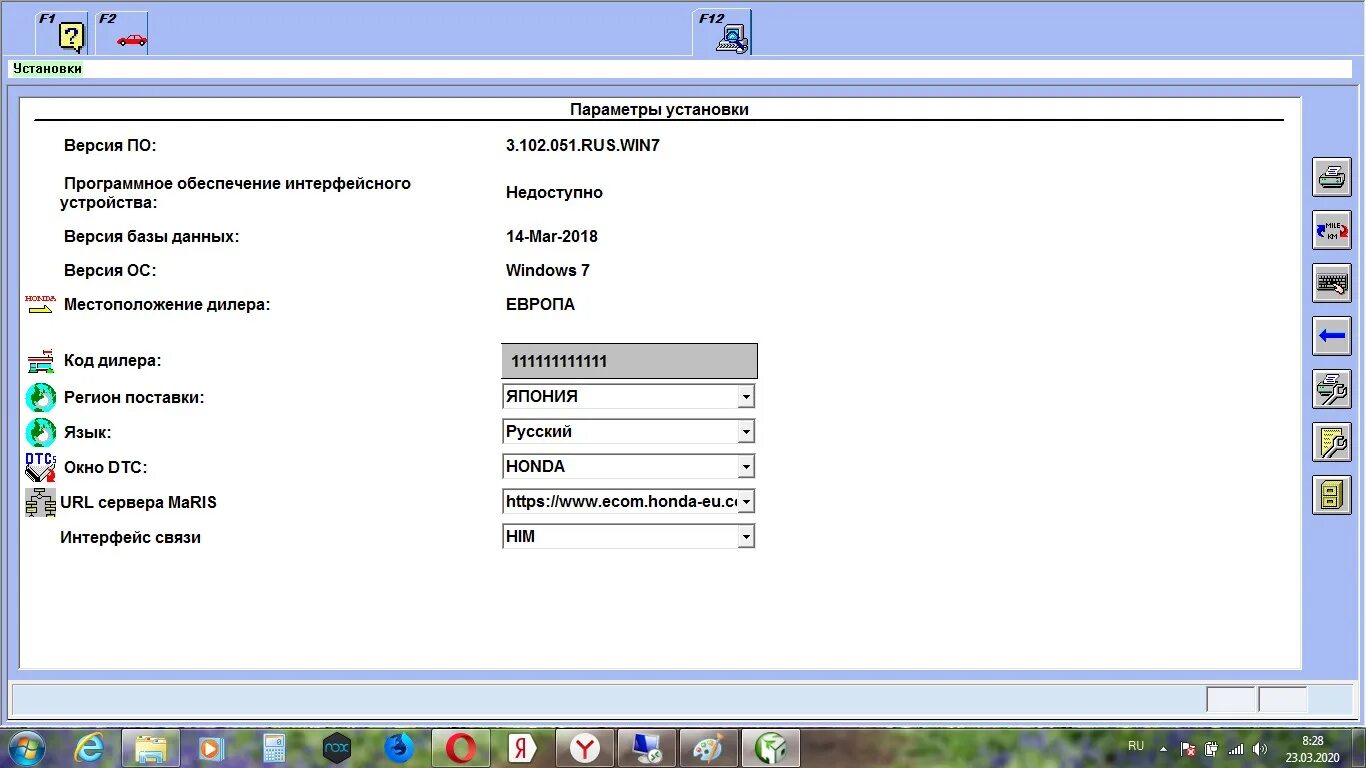The image size is (1366, 768).
Task: Open printer setup wrench icon
Action: (x=1332, y=389)
